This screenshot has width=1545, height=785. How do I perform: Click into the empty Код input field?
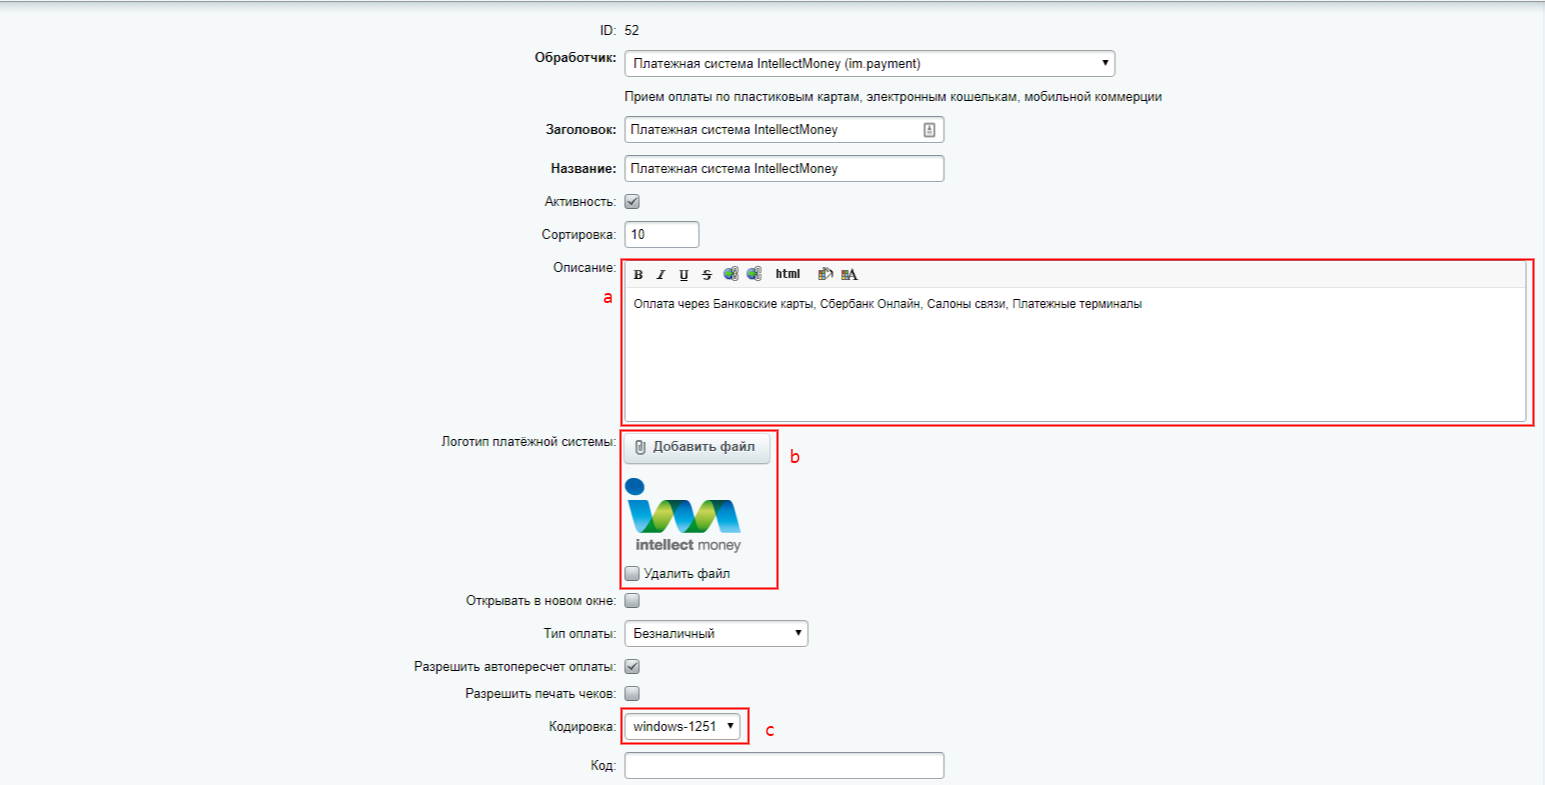click(784, 766)
